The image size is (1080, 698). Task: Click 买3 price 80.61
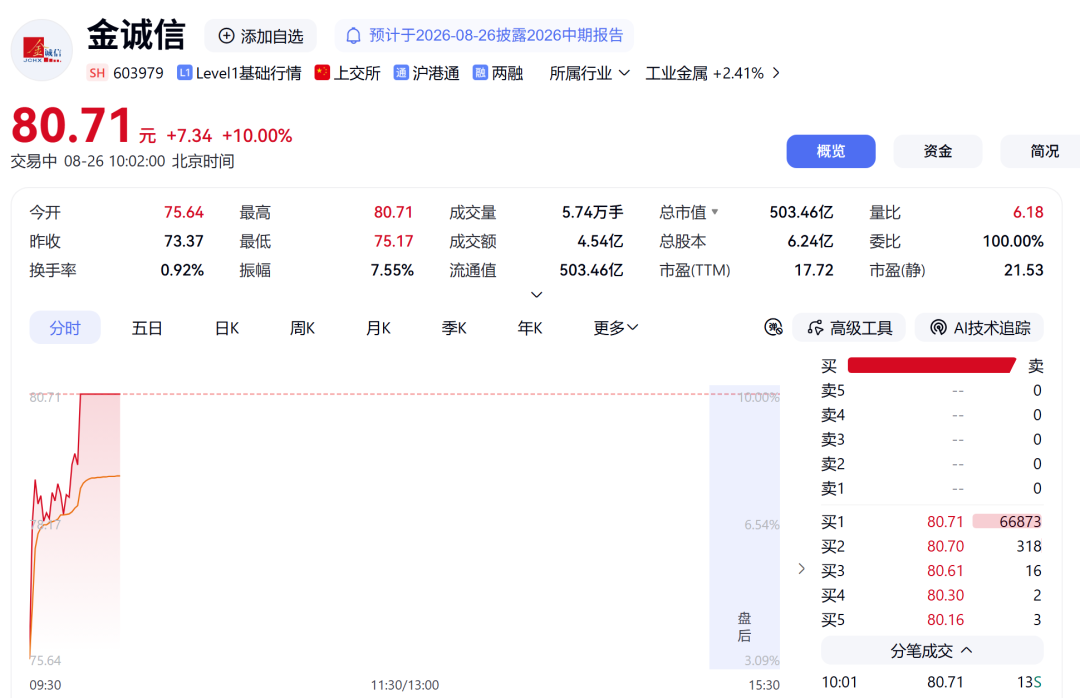[945, 571]
